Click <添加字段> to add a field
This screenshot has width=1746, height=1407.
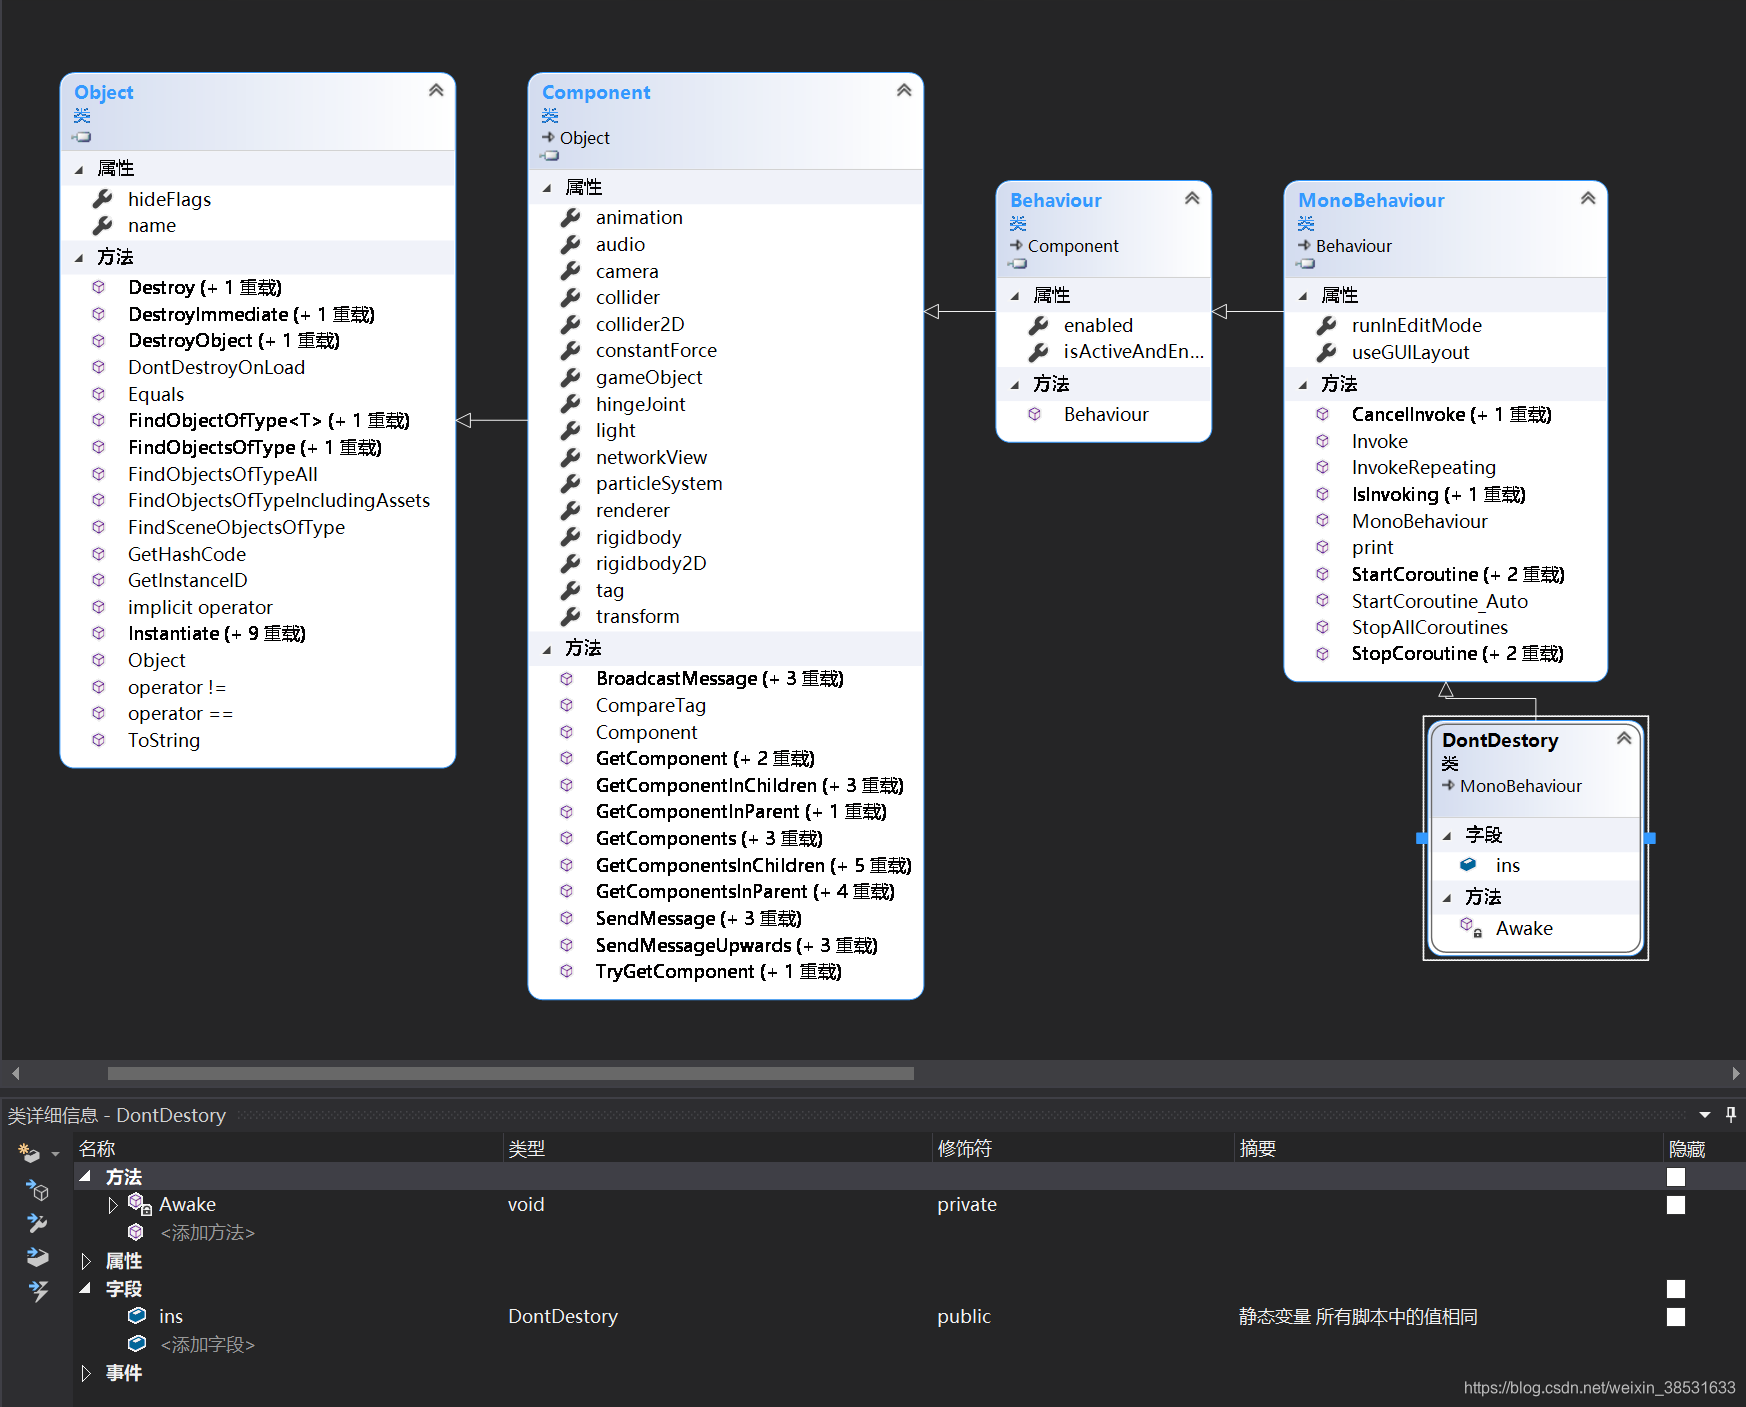208,1344
